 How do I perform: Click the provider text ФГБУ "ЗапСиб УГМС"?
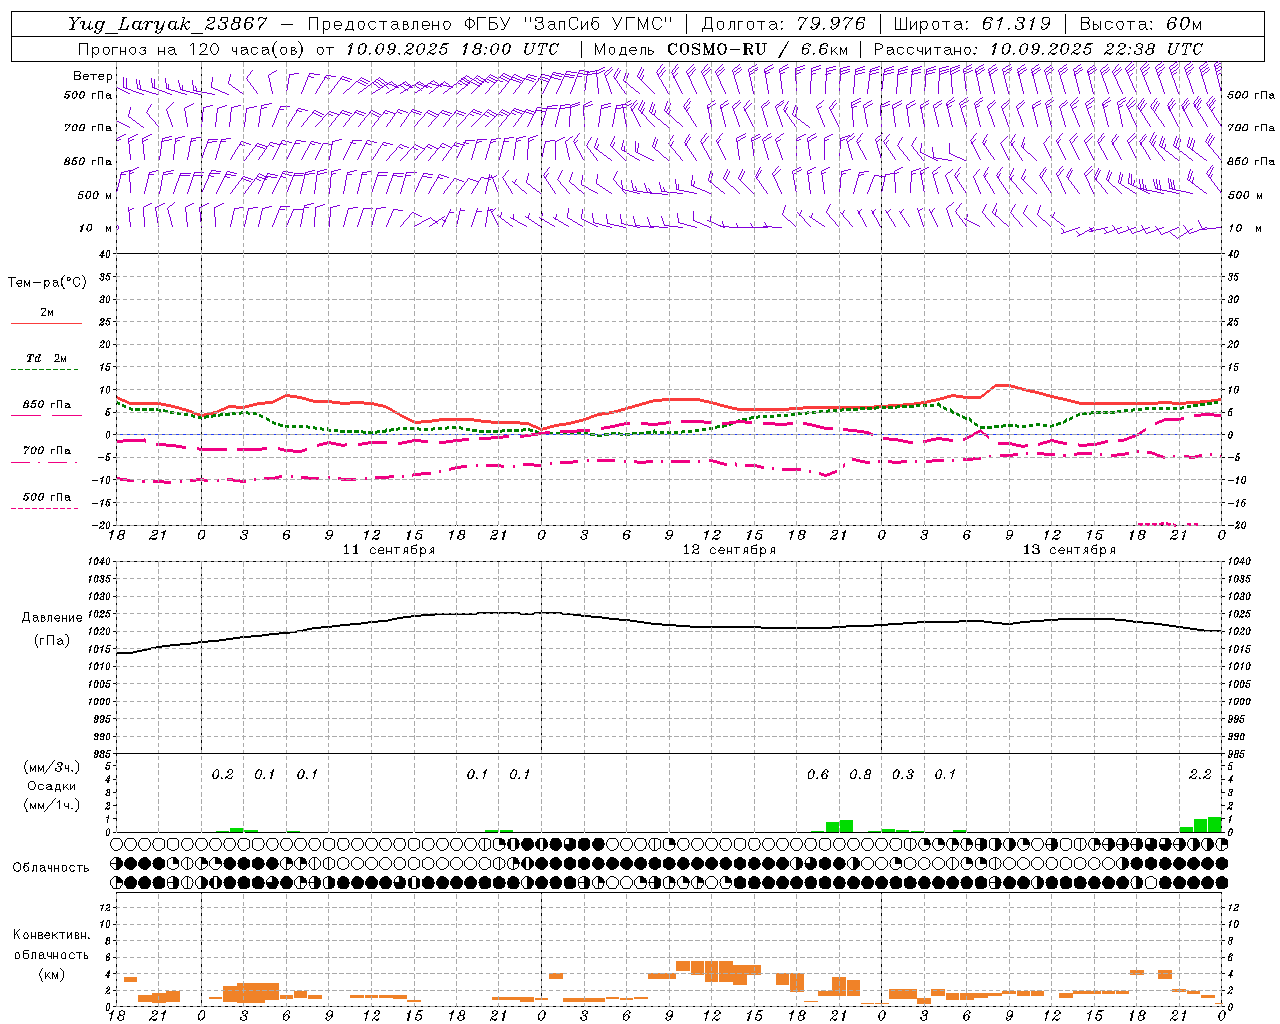(x=568, y=24)
